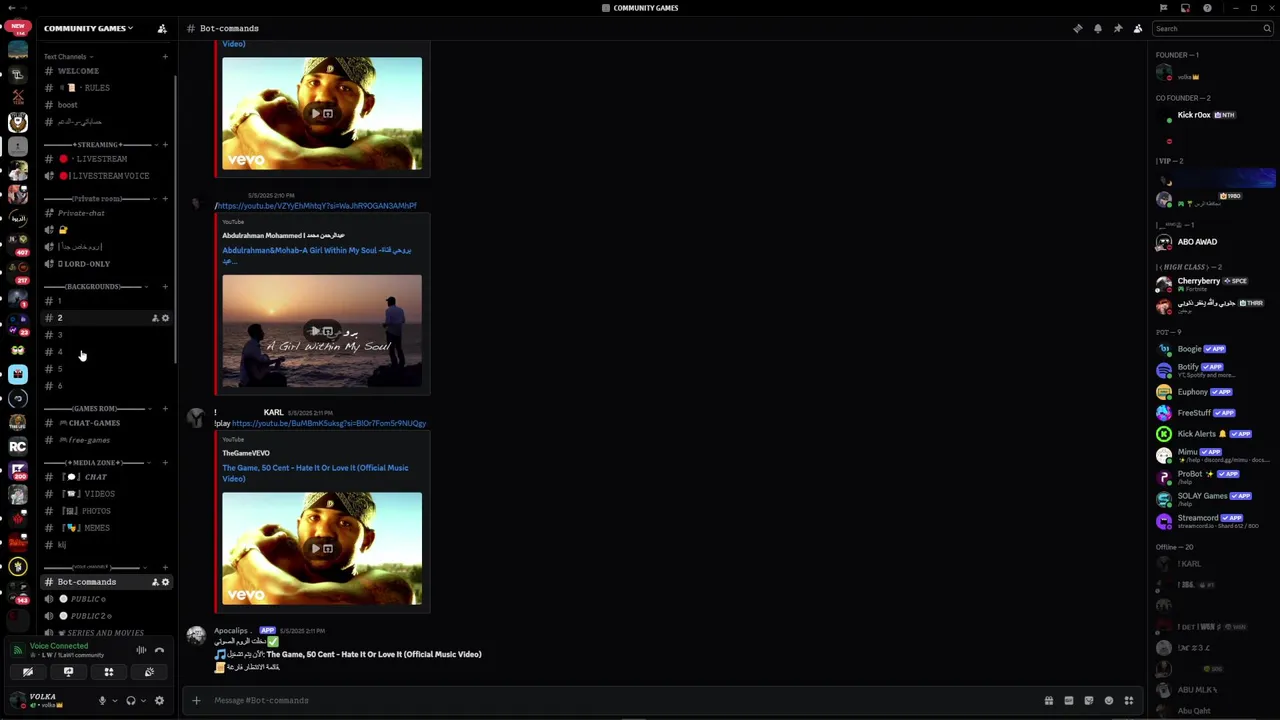Join the PUBLIC voice channel
This screenshot has width=1280, height=720.
coord(108,599)
